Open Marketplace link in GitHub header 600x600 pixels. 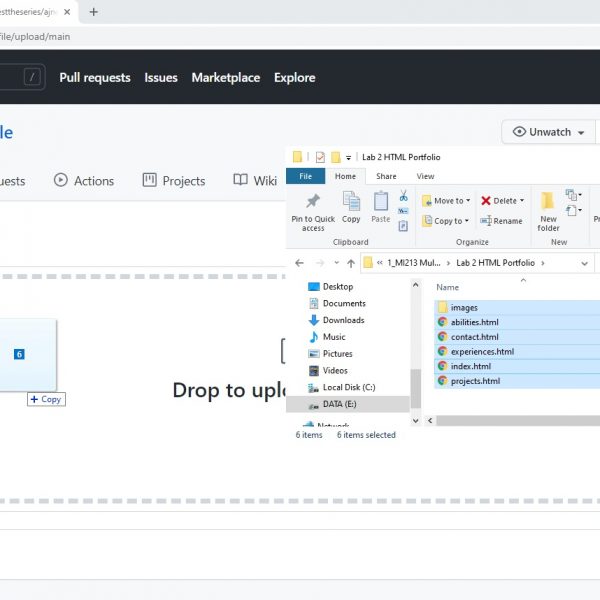click(225, 78)
